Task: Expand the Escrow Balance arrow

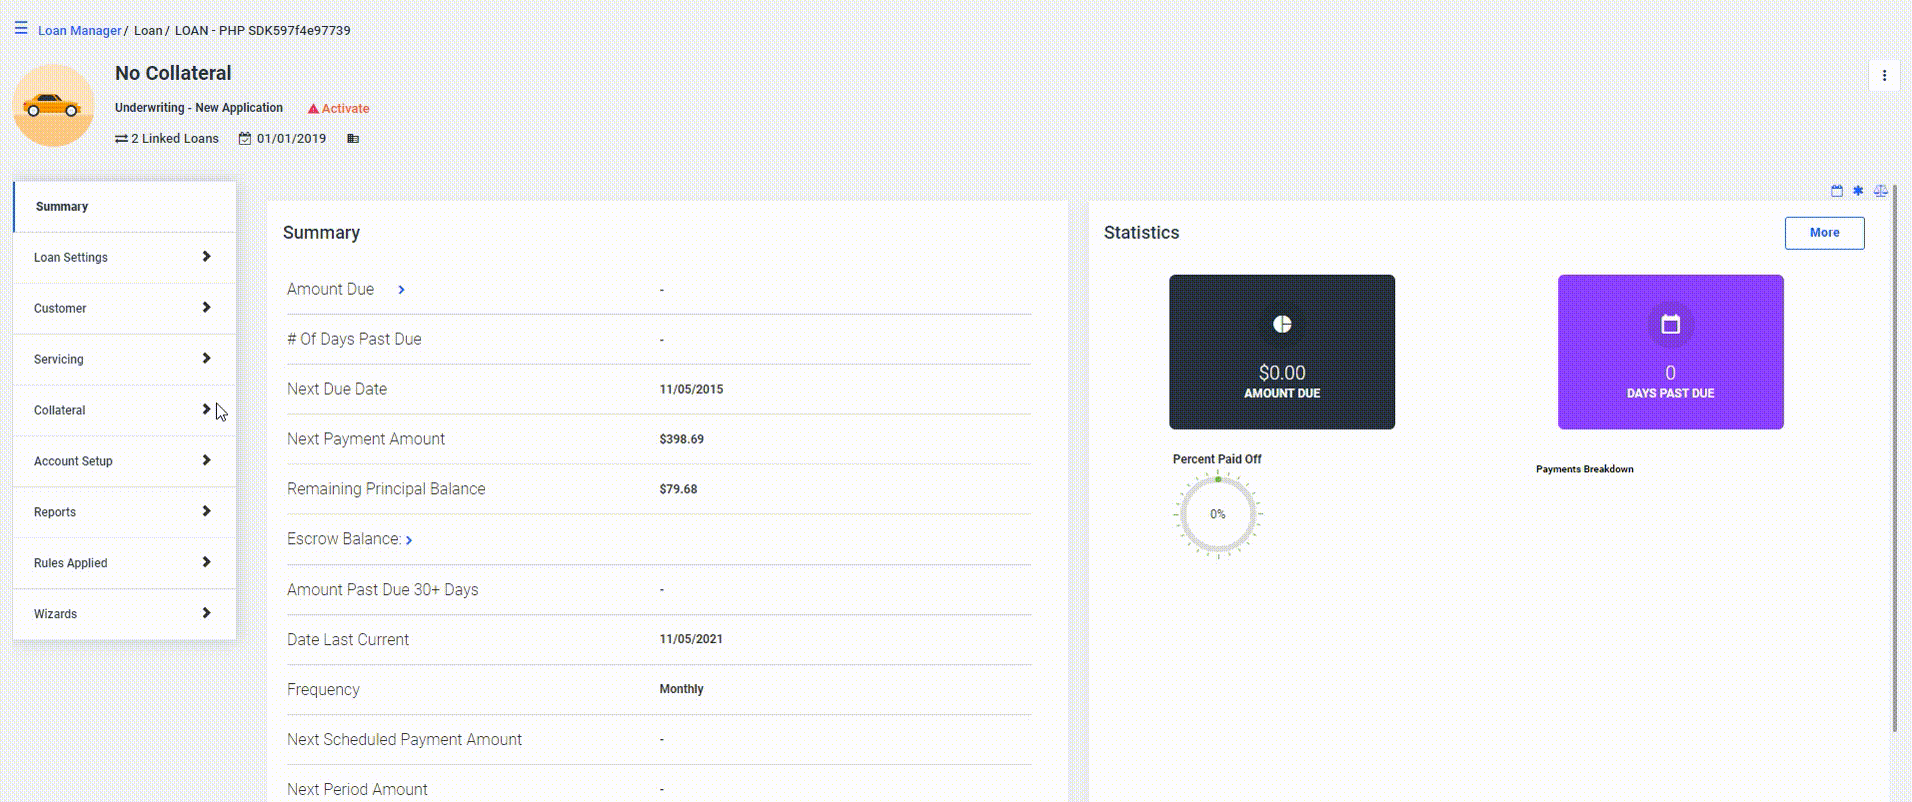Action: click(x=409, y=540)
